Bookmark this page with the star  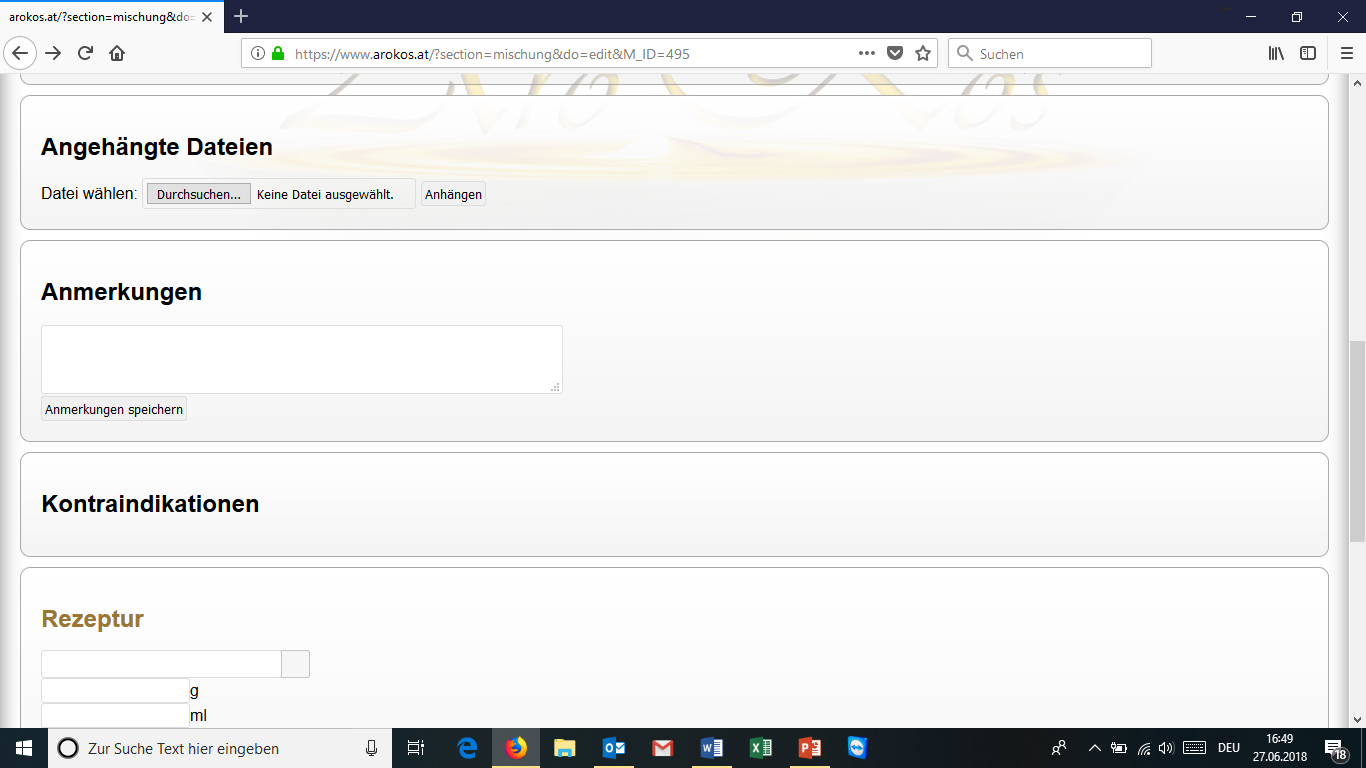(922, 53)
